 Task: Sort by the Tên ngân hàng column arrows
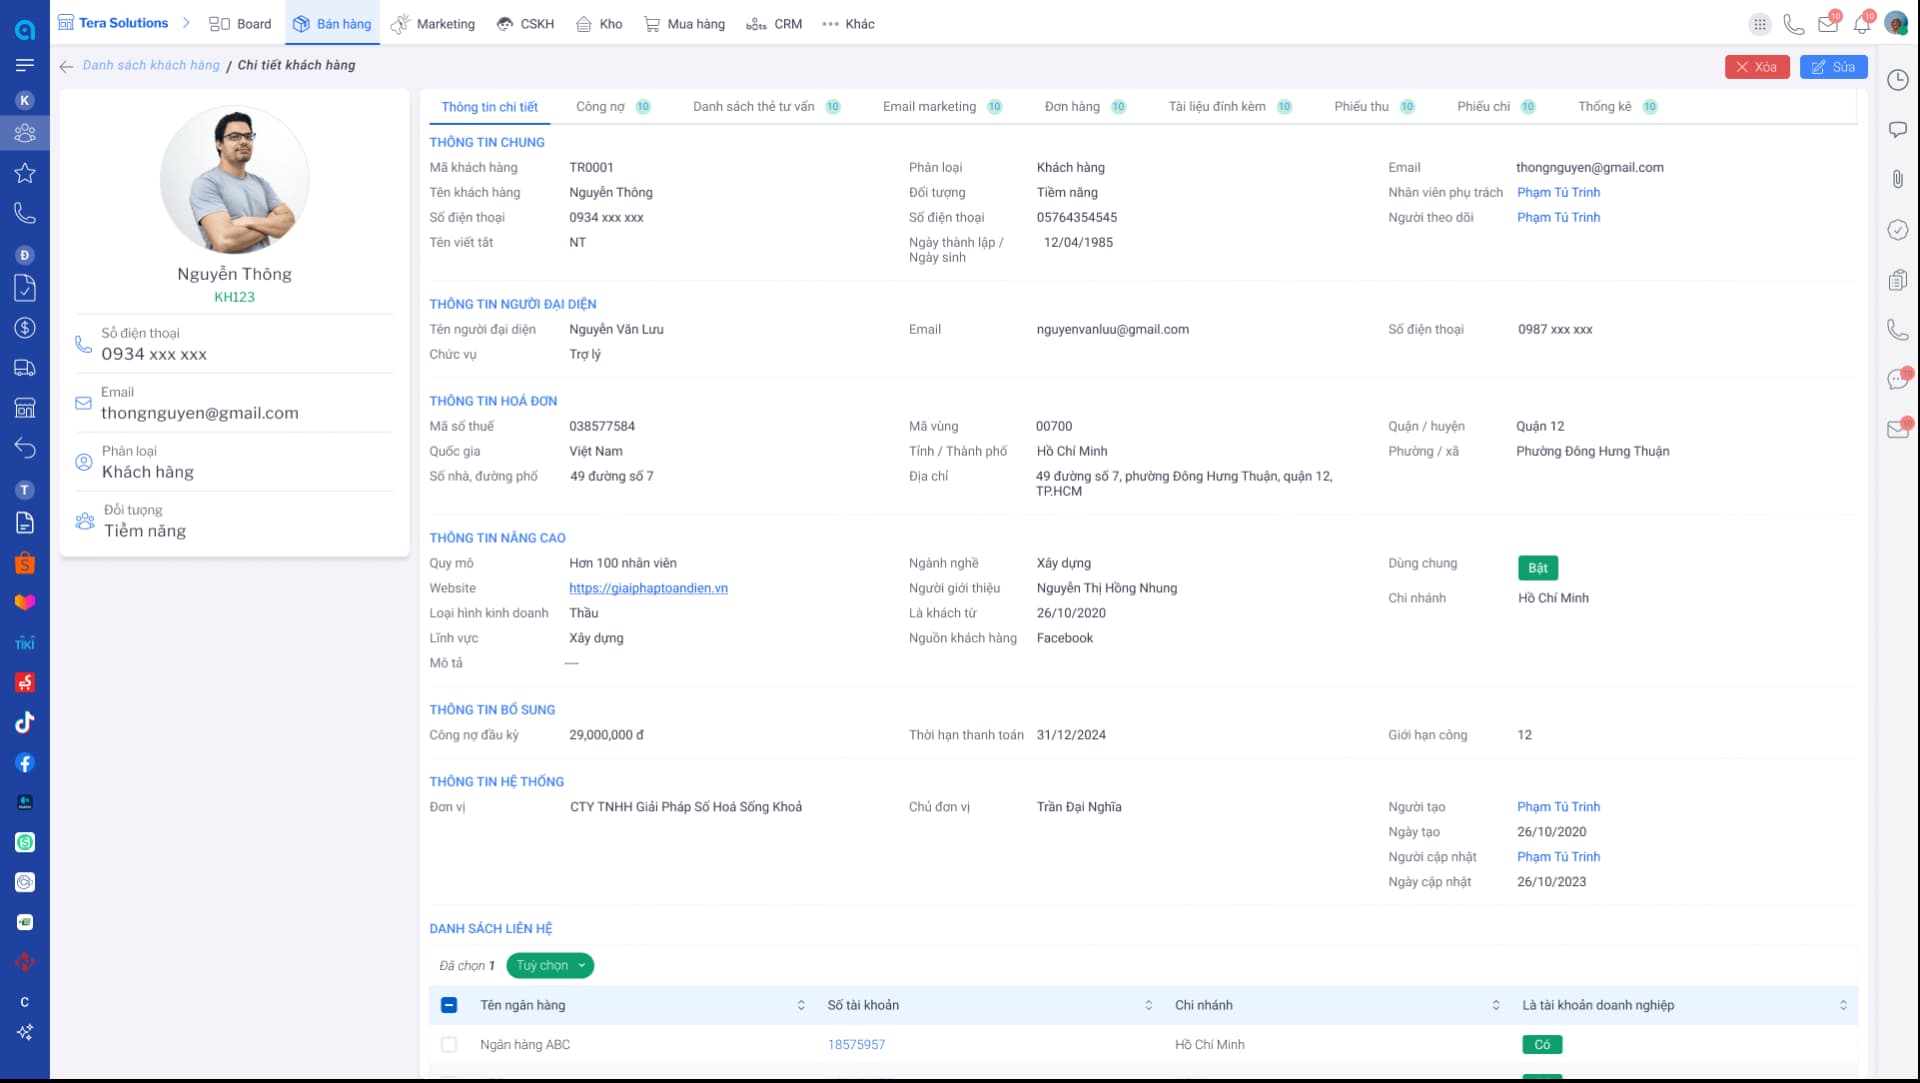[x=801, y=1005]
